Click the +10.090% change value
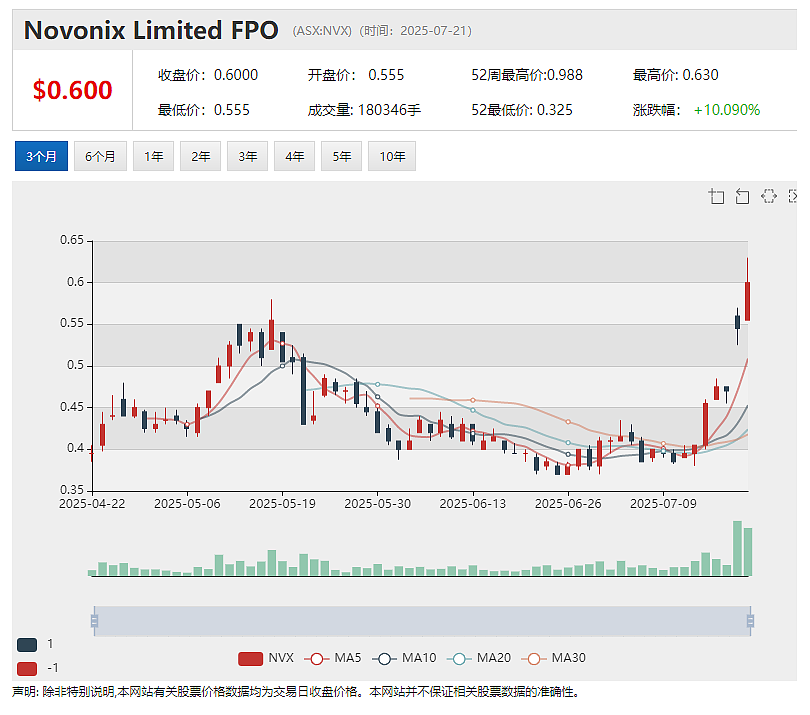 click(726, 110)
